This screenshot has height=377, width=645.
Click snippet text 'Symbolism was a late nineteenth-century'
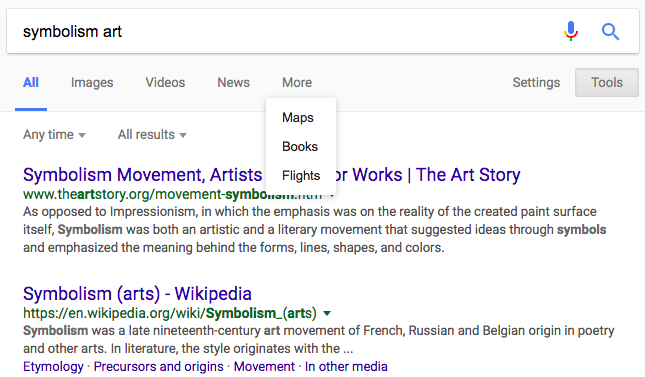coord(142,330)
